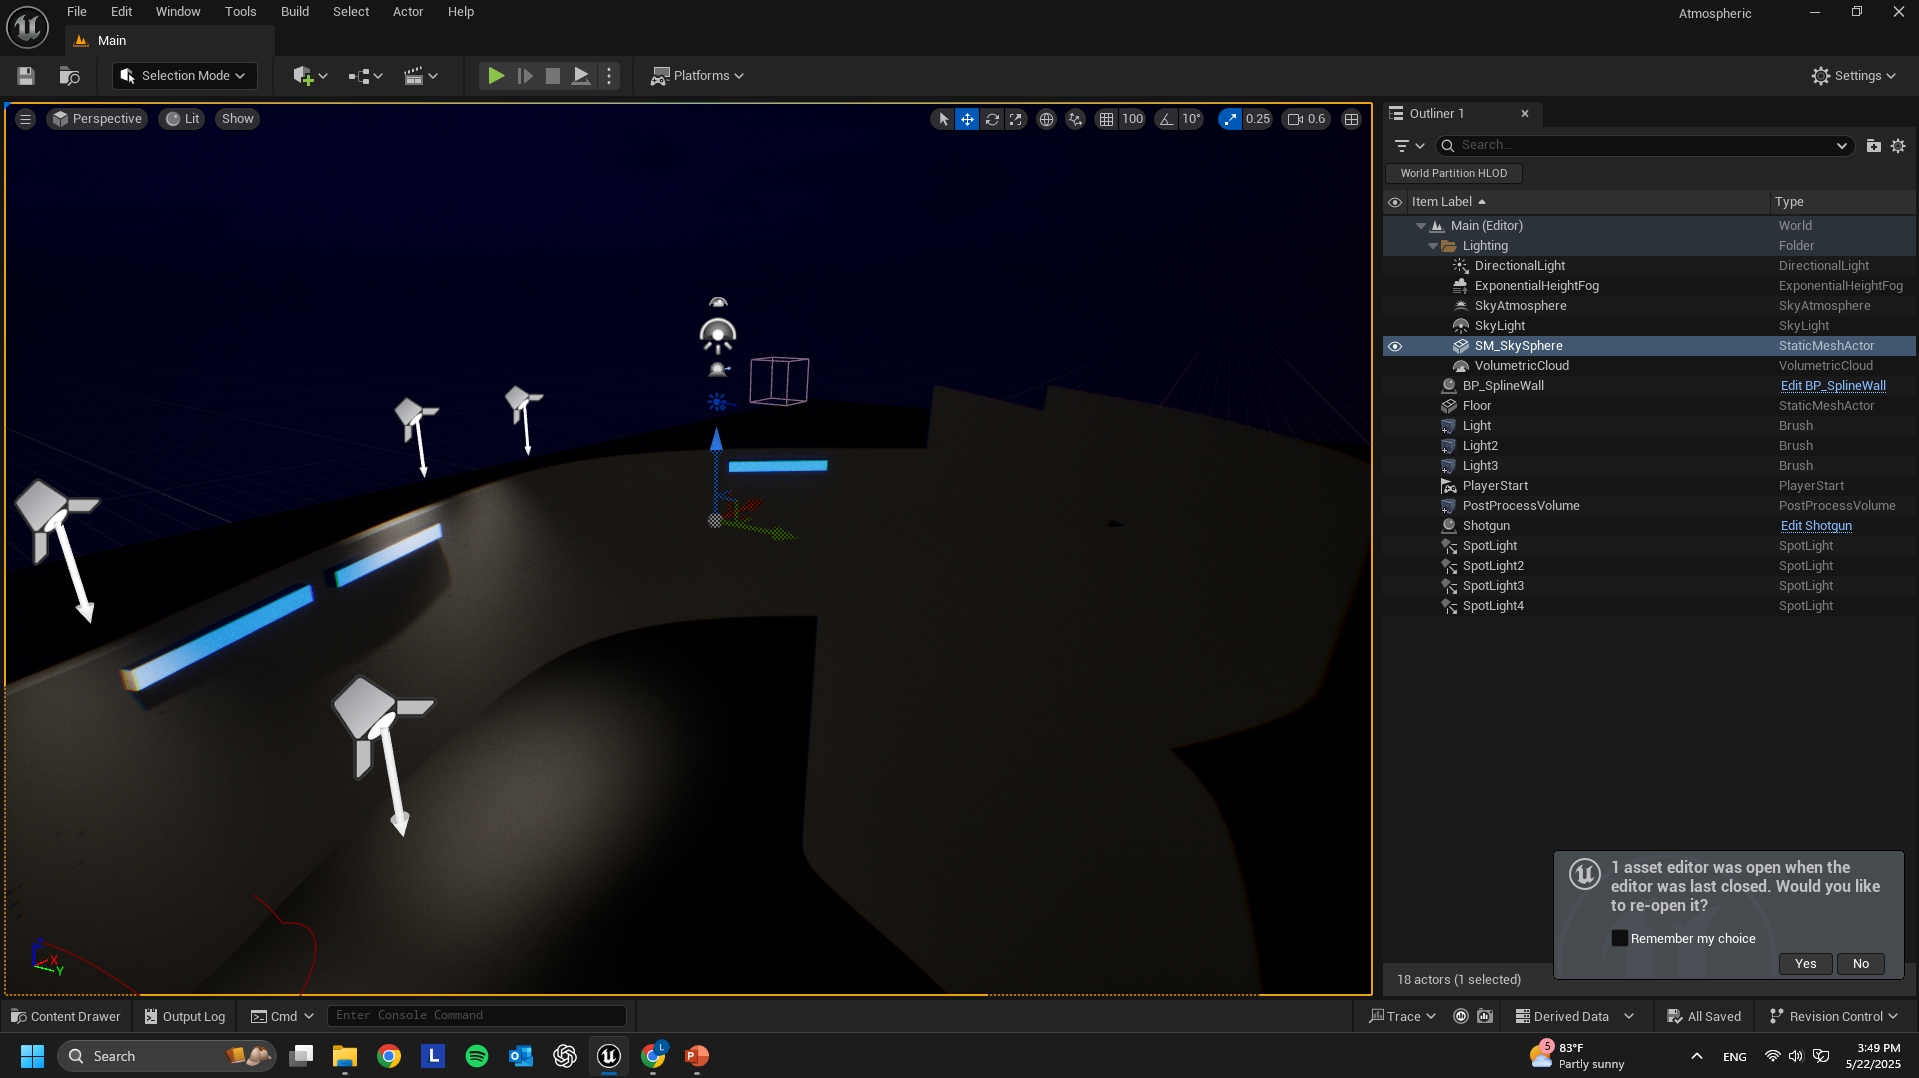1919x1078 pixels.
Task: Activate the Rotate gizmo tool
Action: tap(992, 119)
